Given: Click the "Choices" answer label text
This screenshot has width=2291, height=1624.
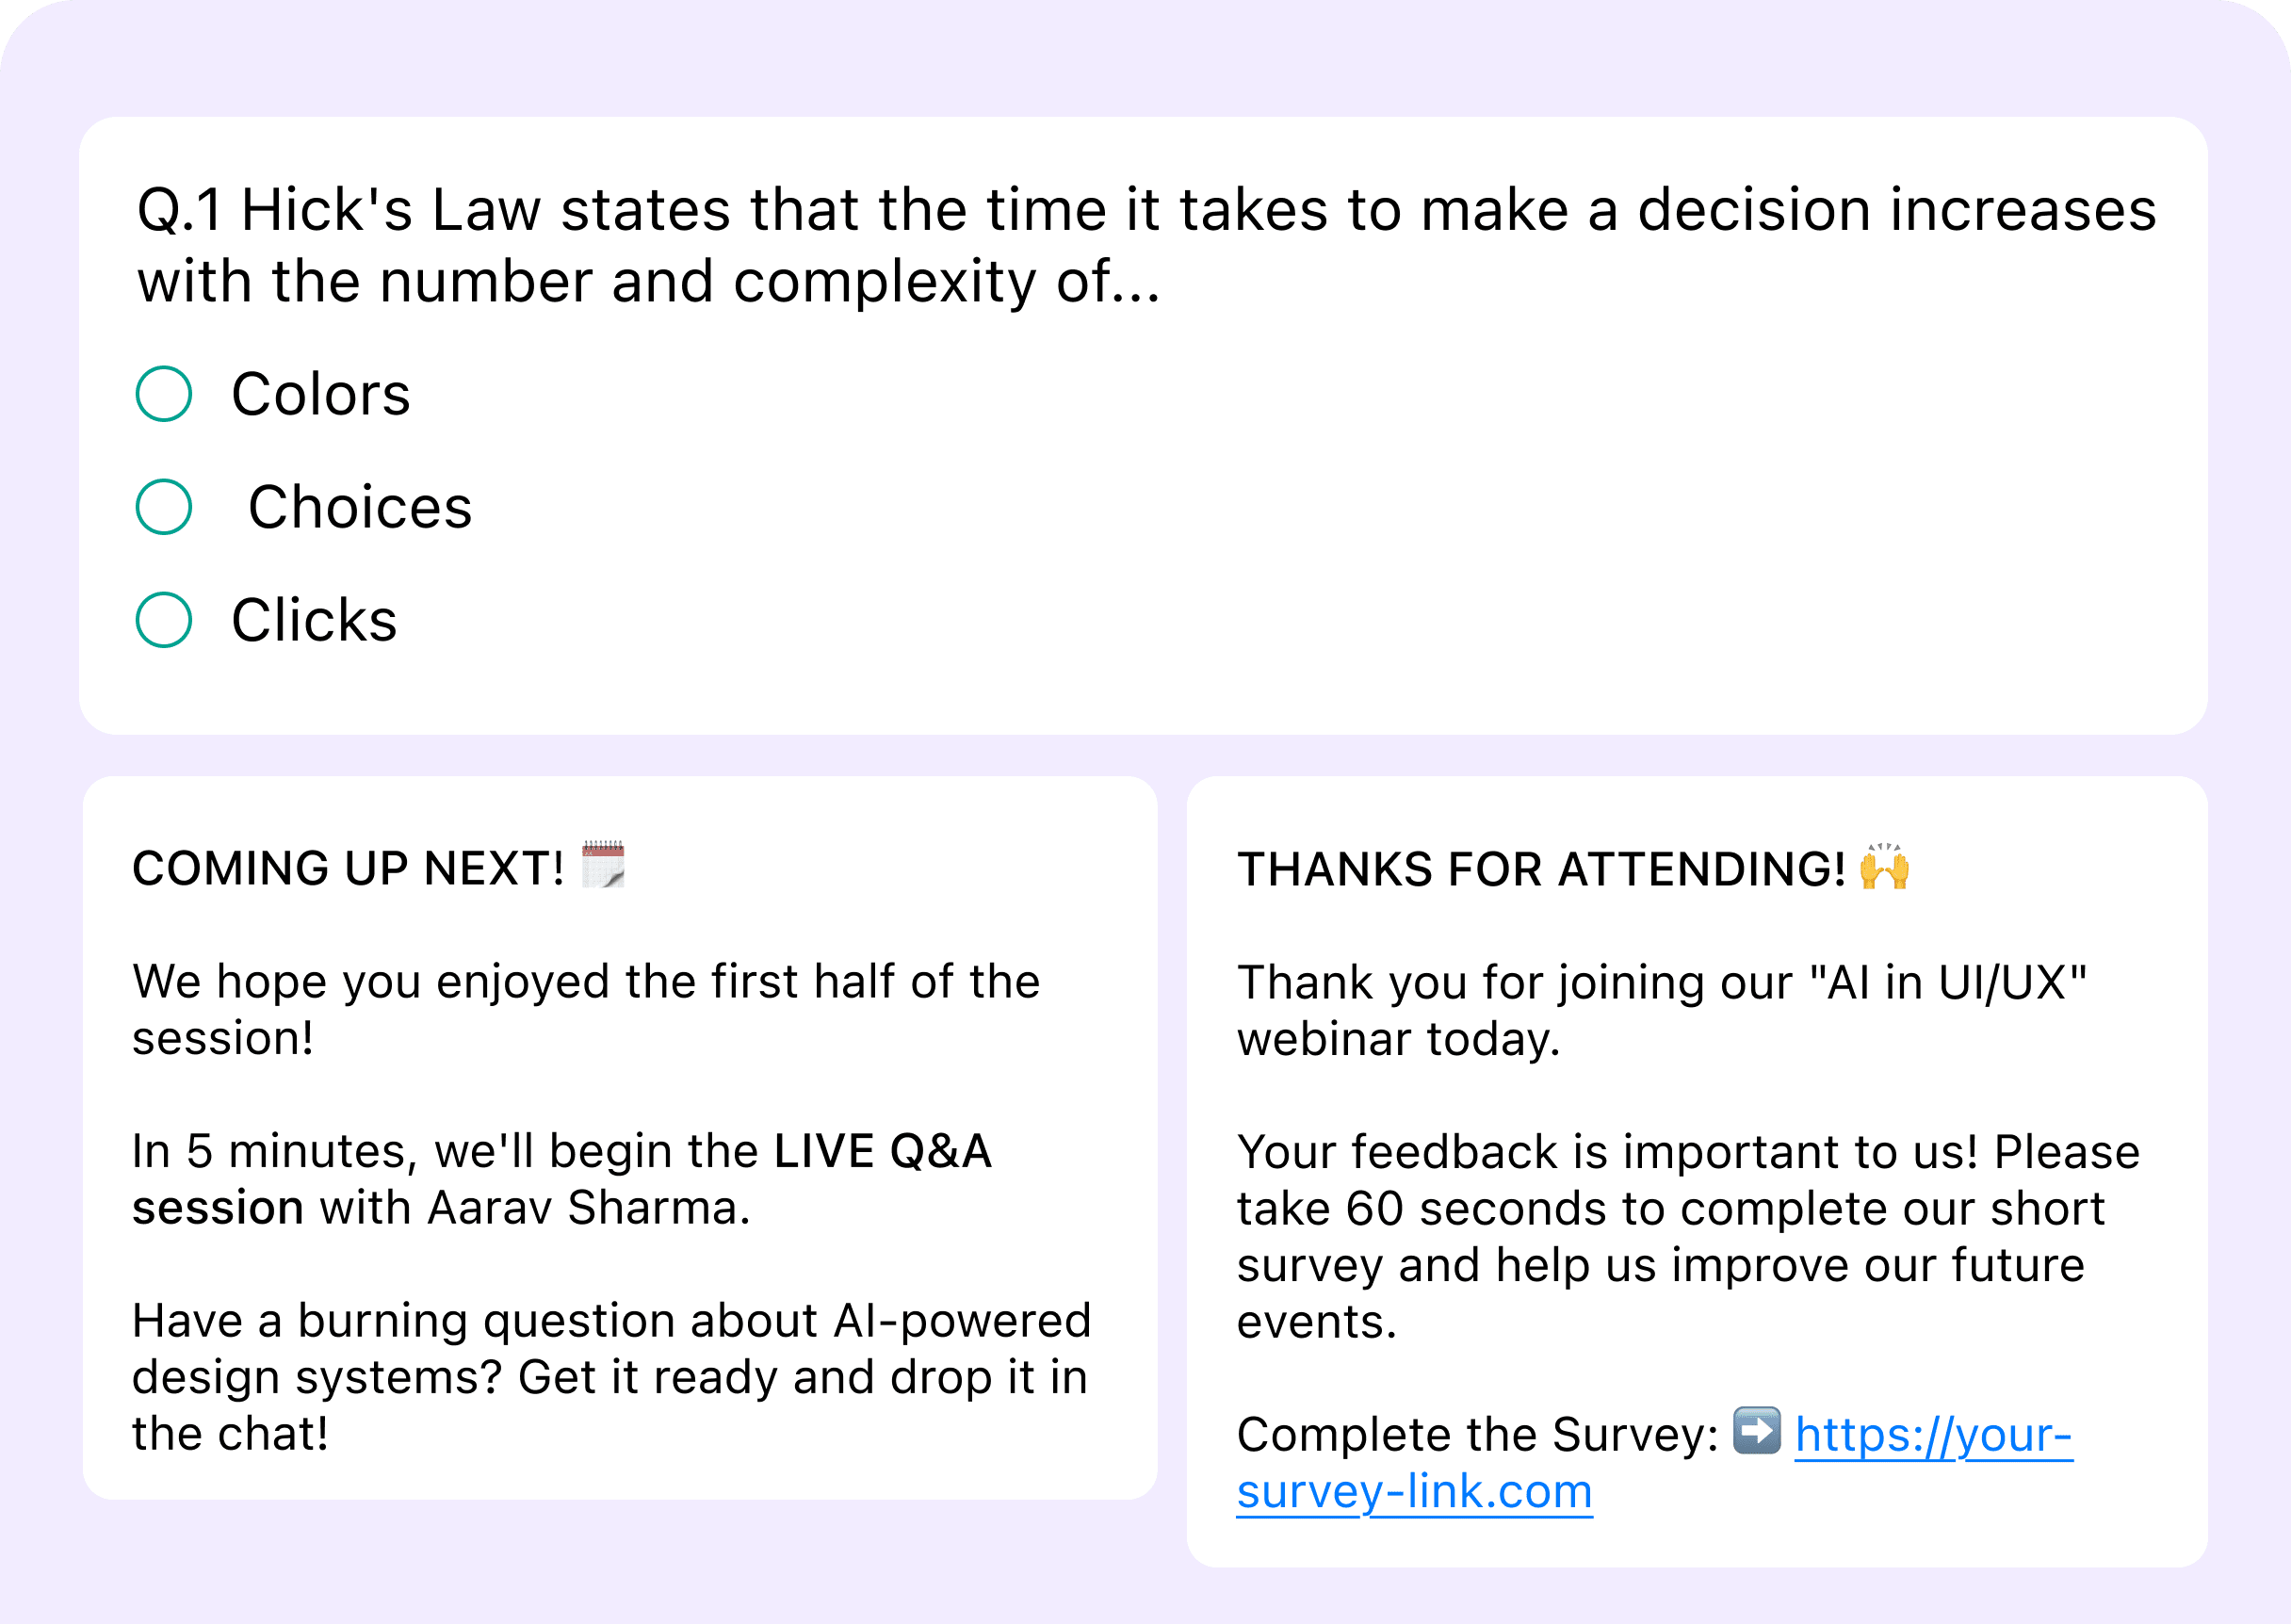Looking at the screenshot, I should coord(360,507).
